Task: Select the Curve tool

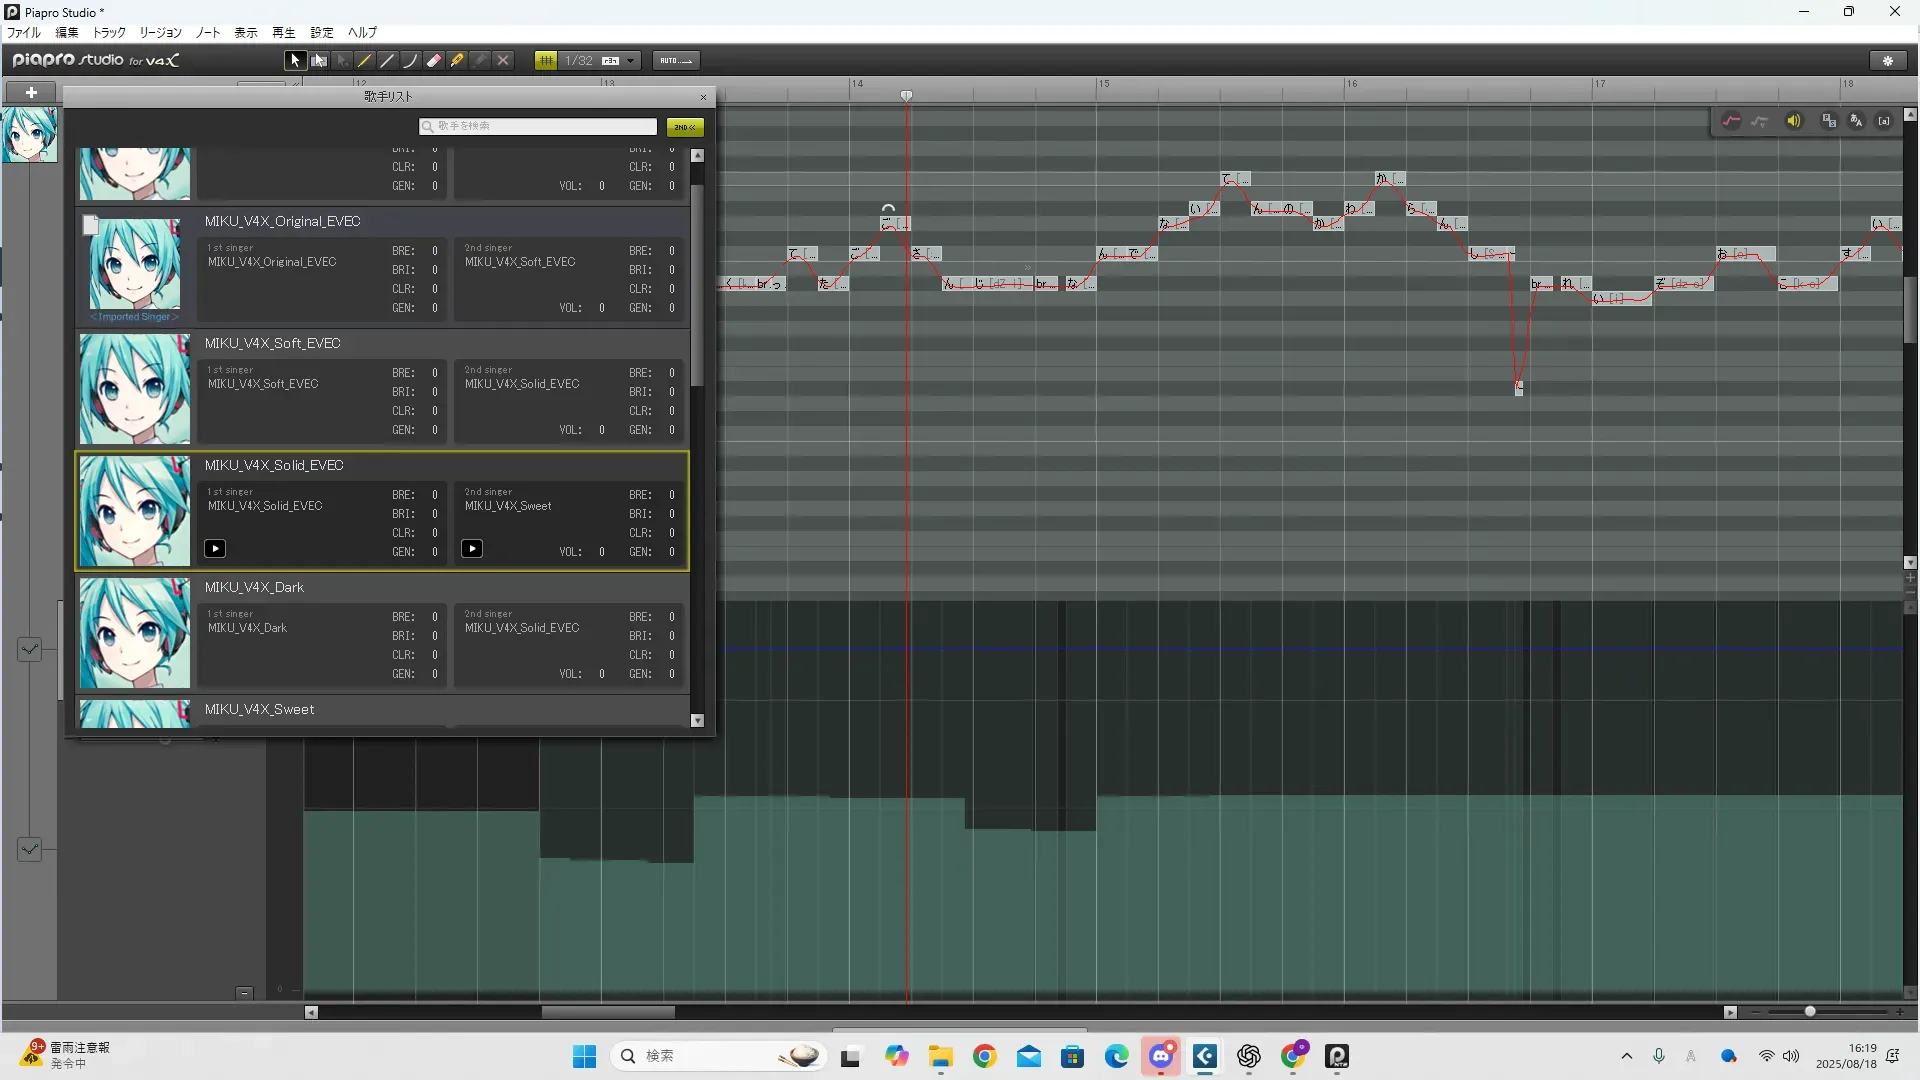Action: (x=410, y=61)
